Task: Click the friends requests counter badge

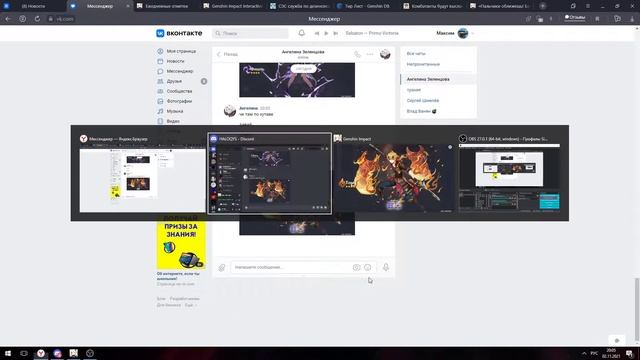Action: point(204,81)
